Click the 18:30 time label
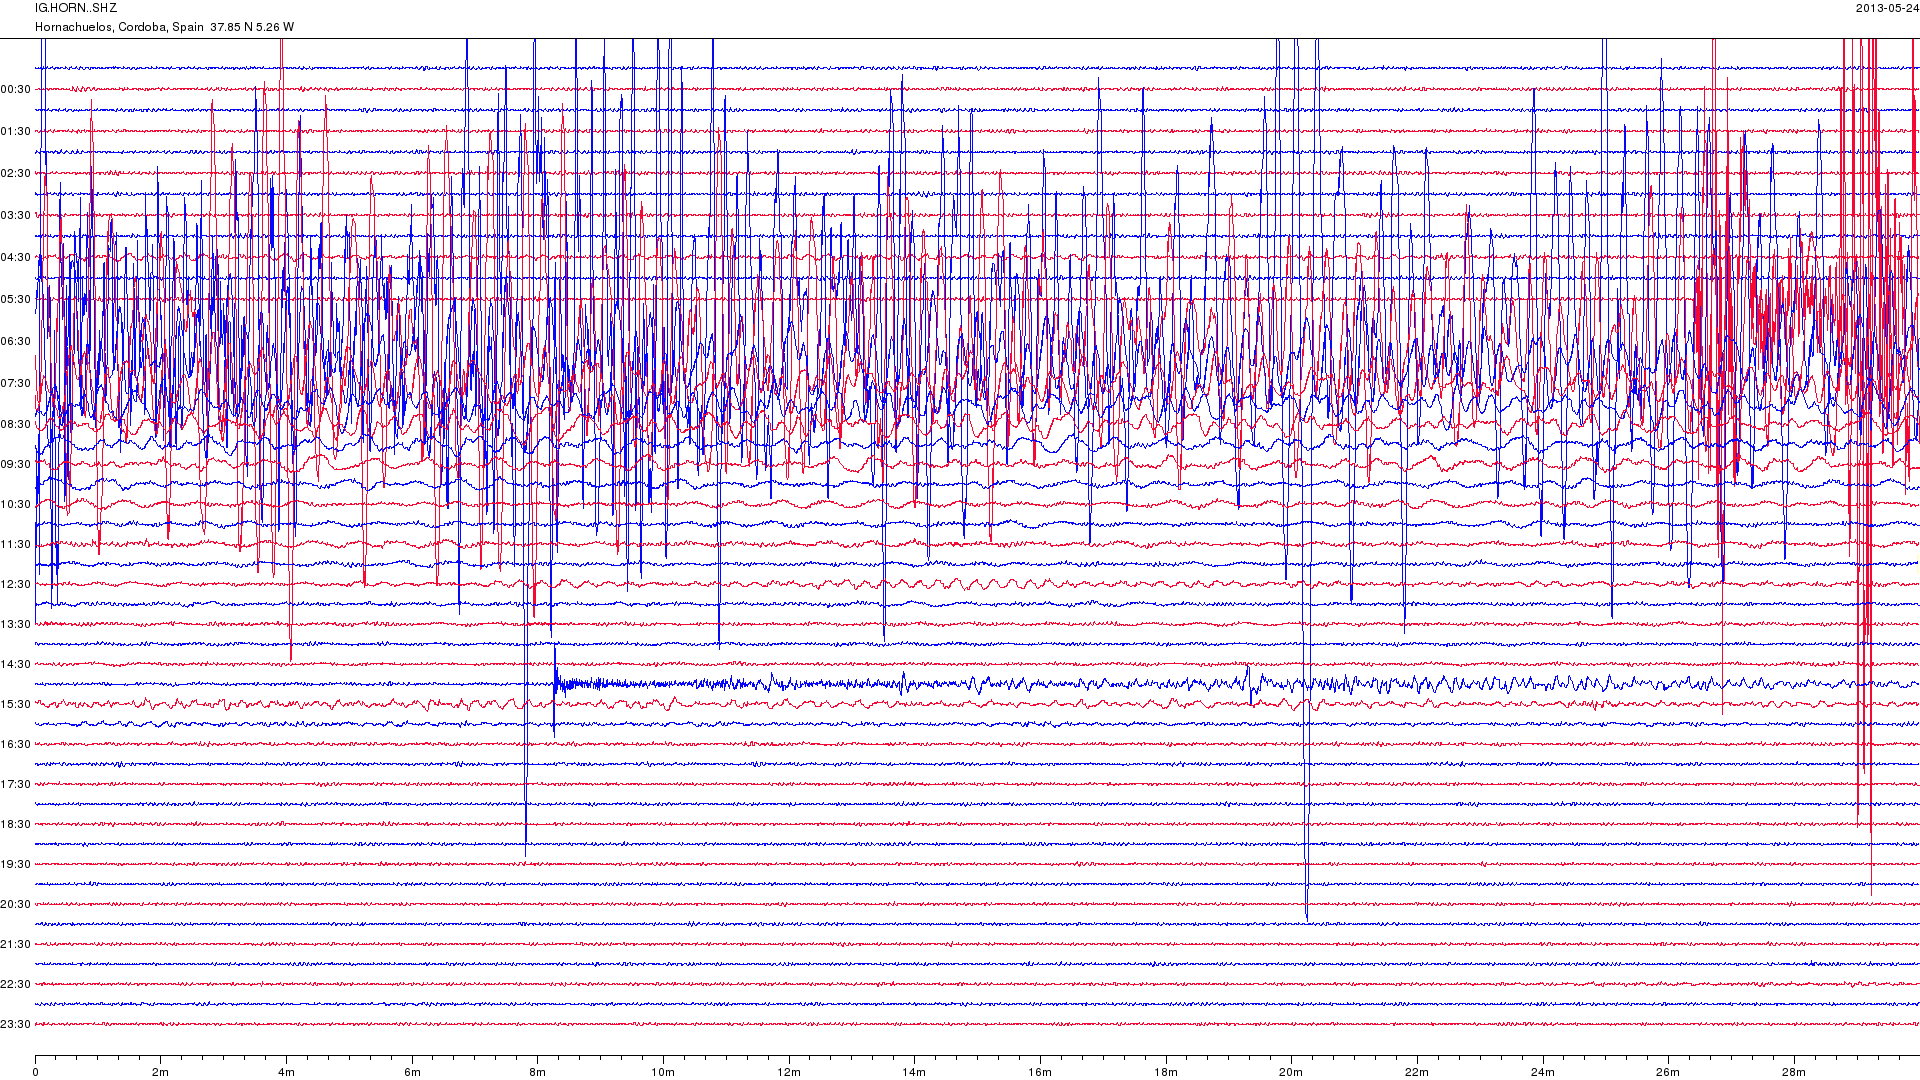 (x=16, y=825)
